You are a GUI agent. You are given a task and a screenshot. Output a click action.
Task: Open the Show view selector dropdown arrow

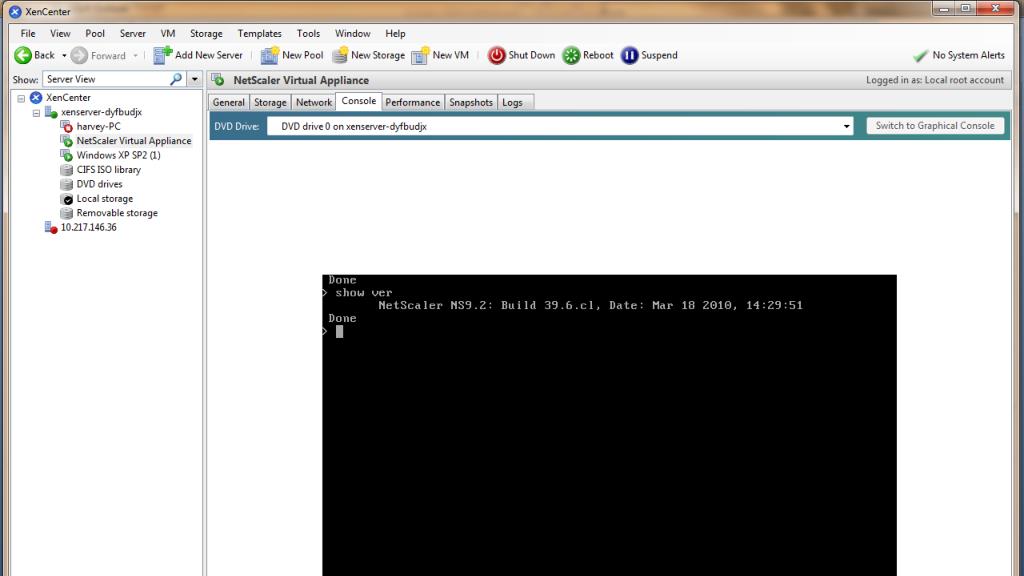195,79
